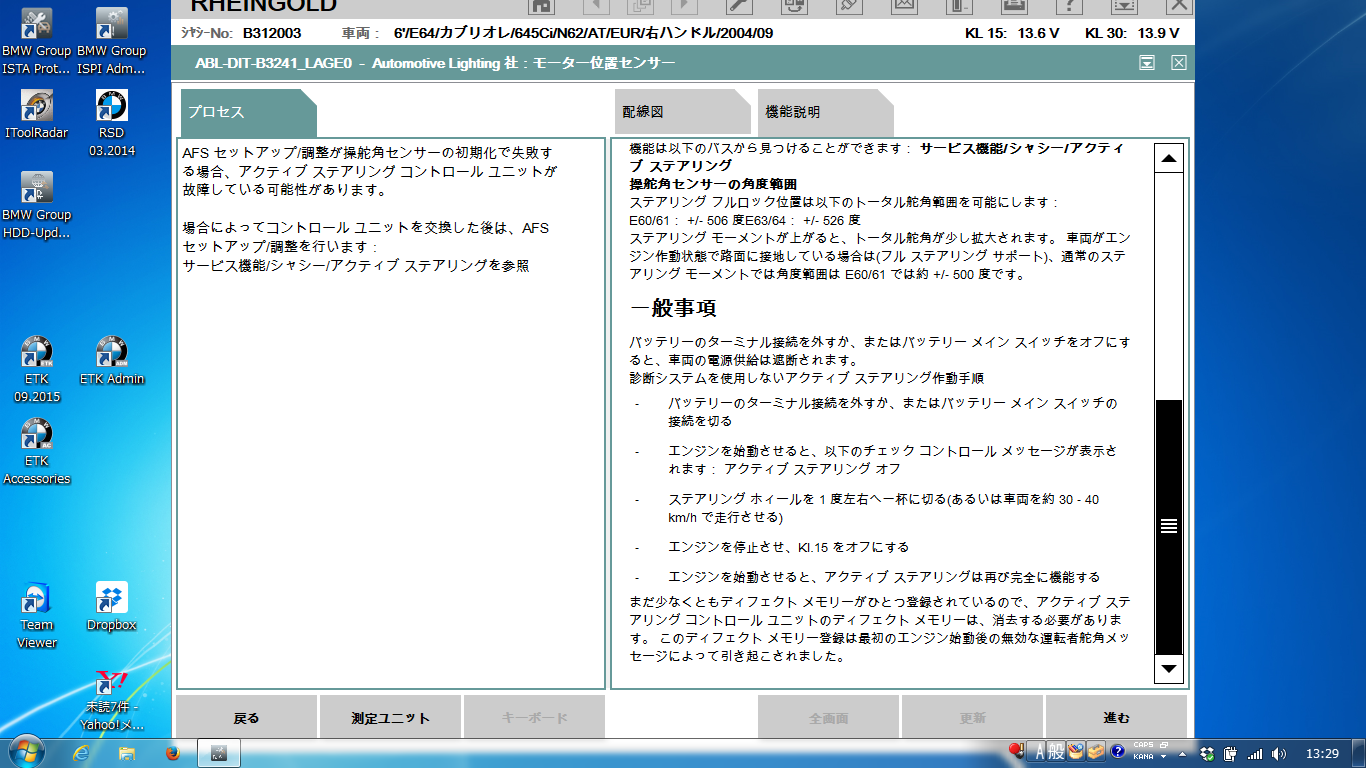Show hidden system tray icons

coord(1183,753)
